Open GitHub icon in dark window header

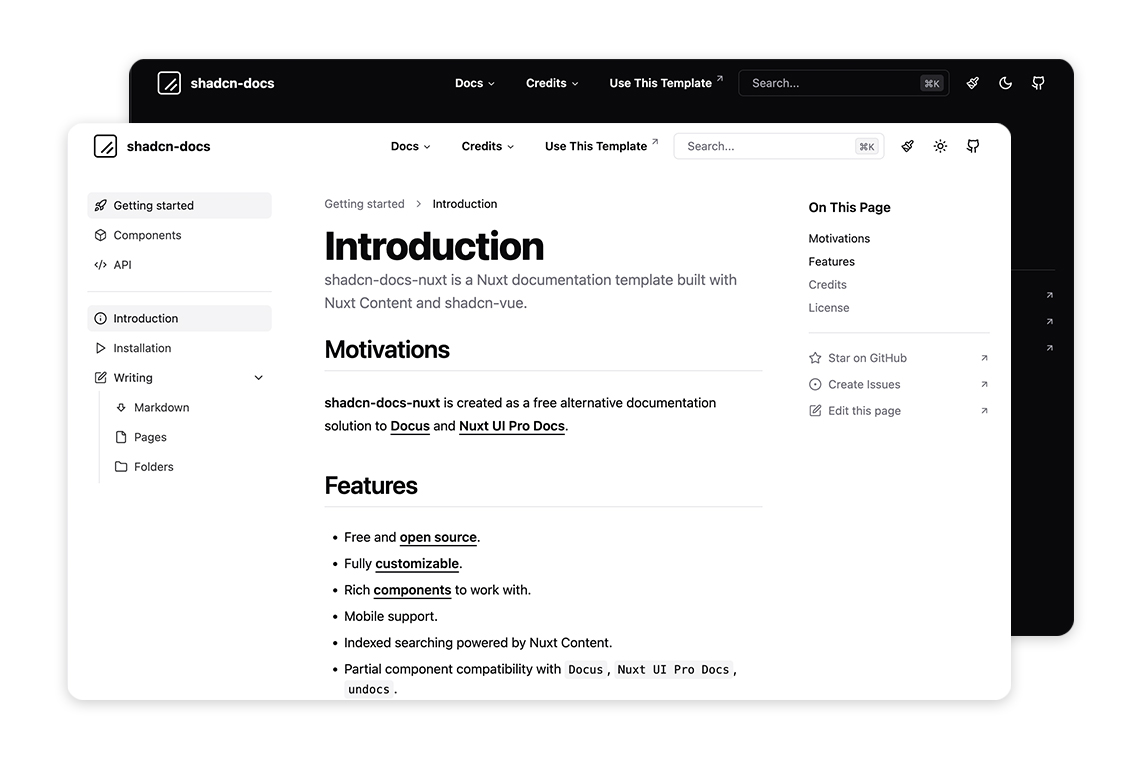click(1037, 83)
